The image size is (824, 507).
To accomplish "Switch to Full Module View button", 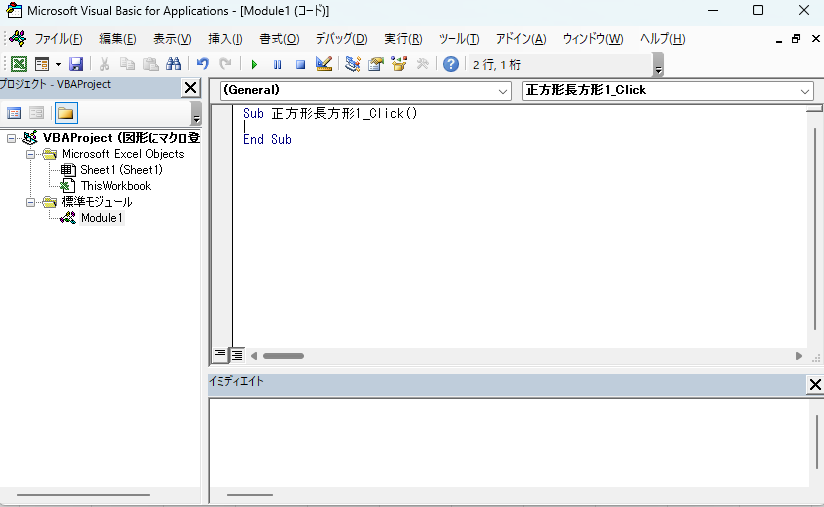I will point(238,355).
